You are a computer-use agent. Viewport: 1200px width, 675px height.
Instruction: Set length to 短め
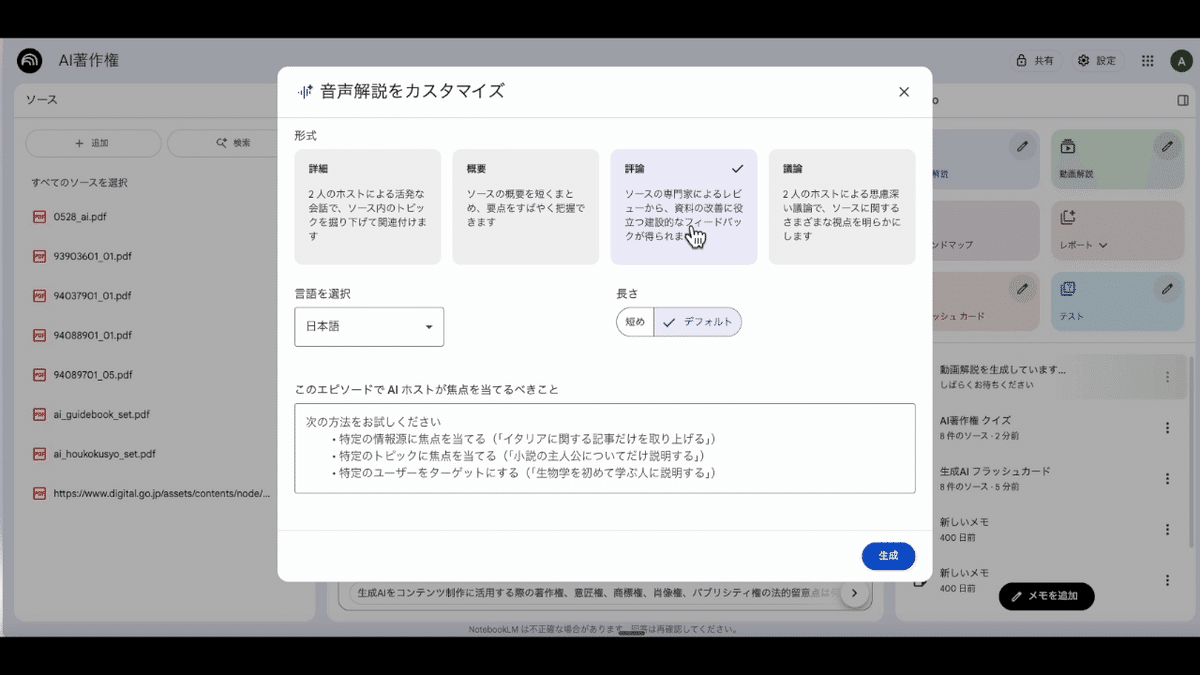tap(635, 322)
